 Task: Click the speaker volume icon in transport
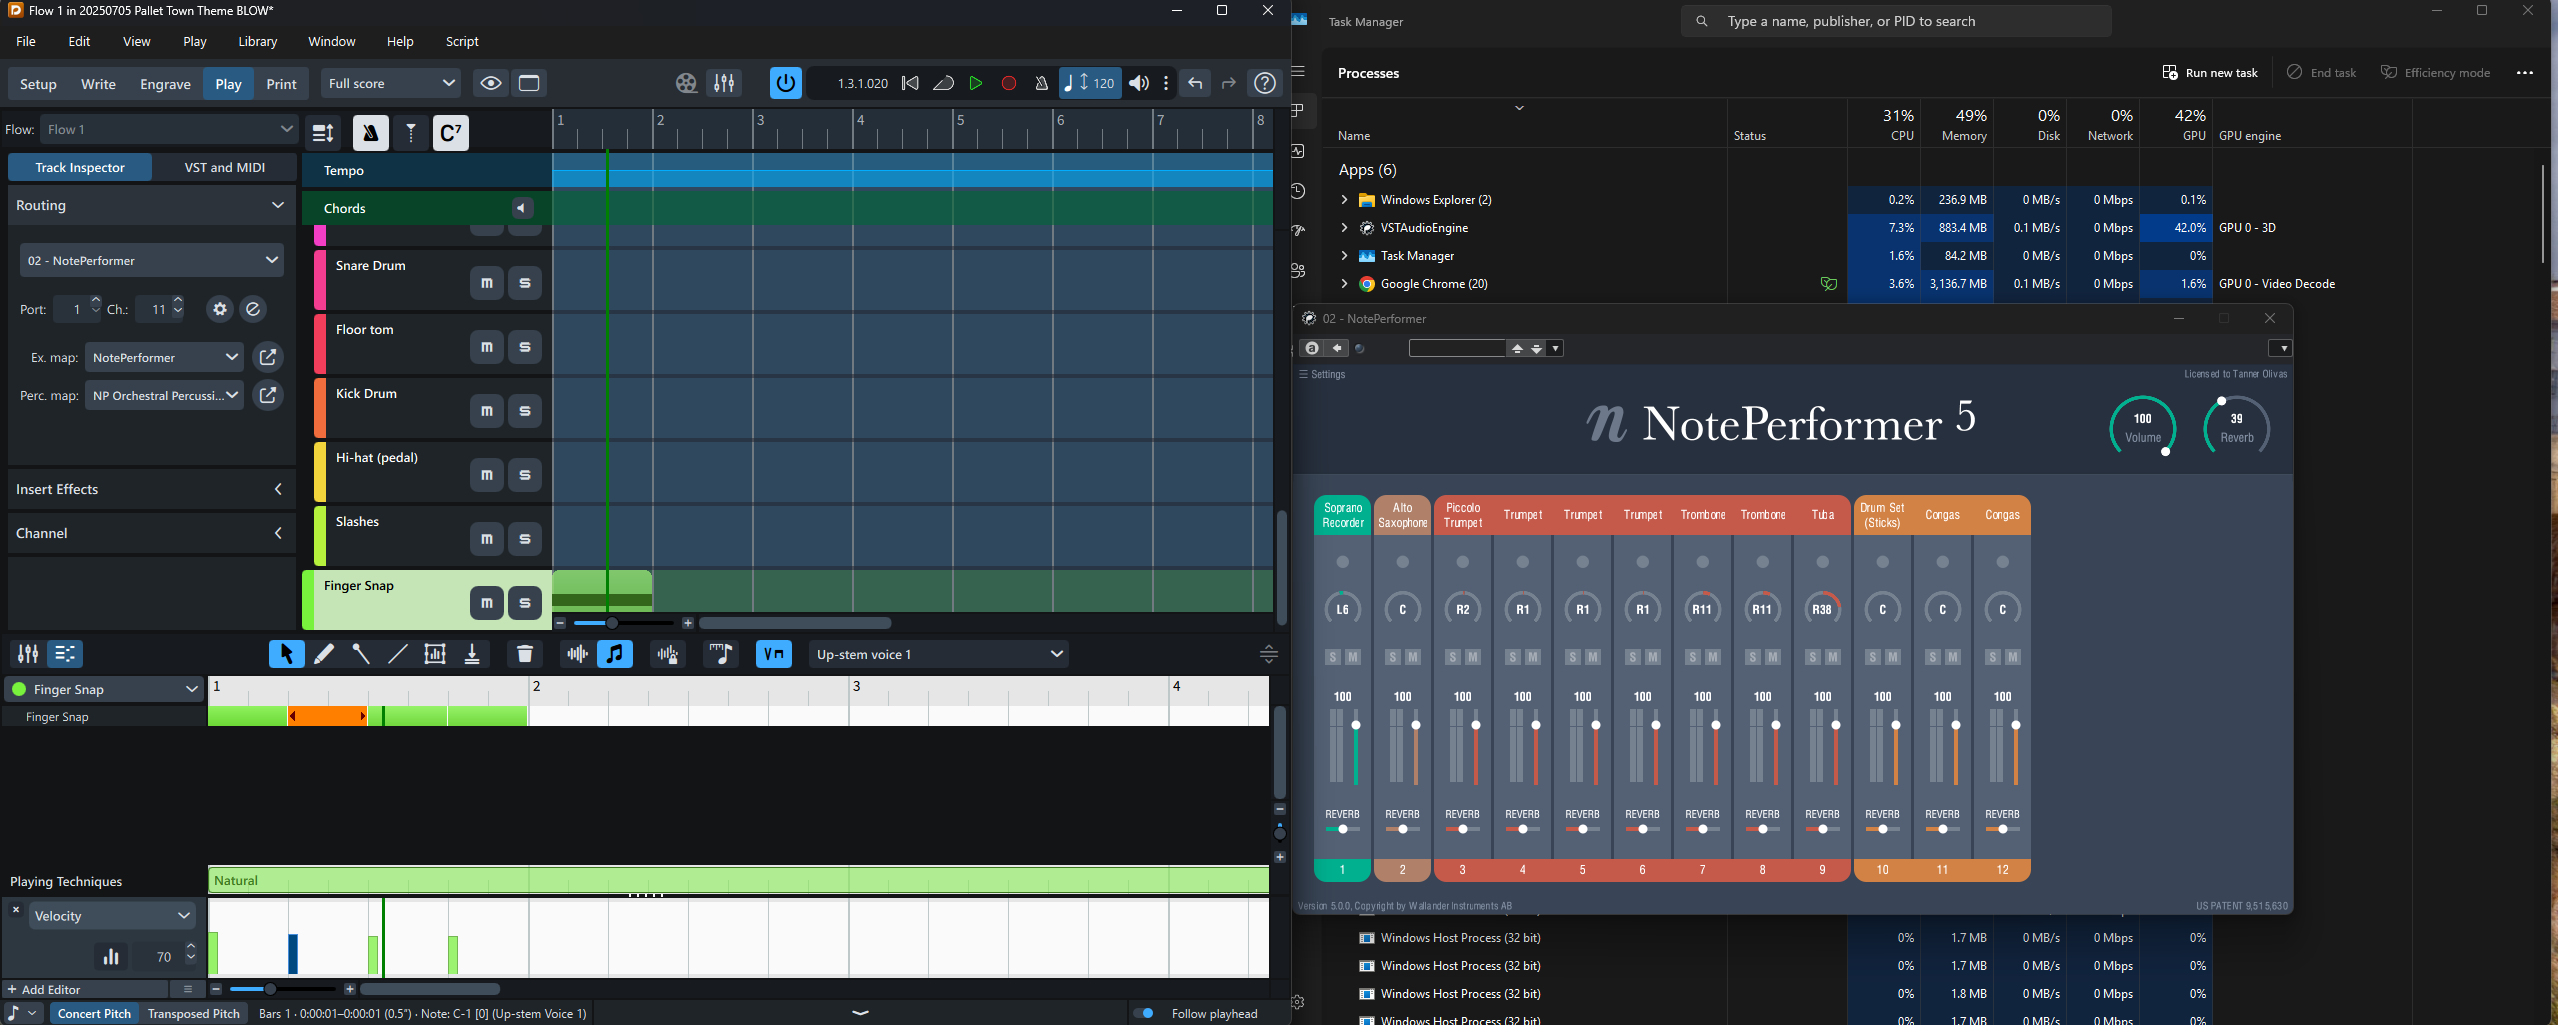coord(1139,84)
